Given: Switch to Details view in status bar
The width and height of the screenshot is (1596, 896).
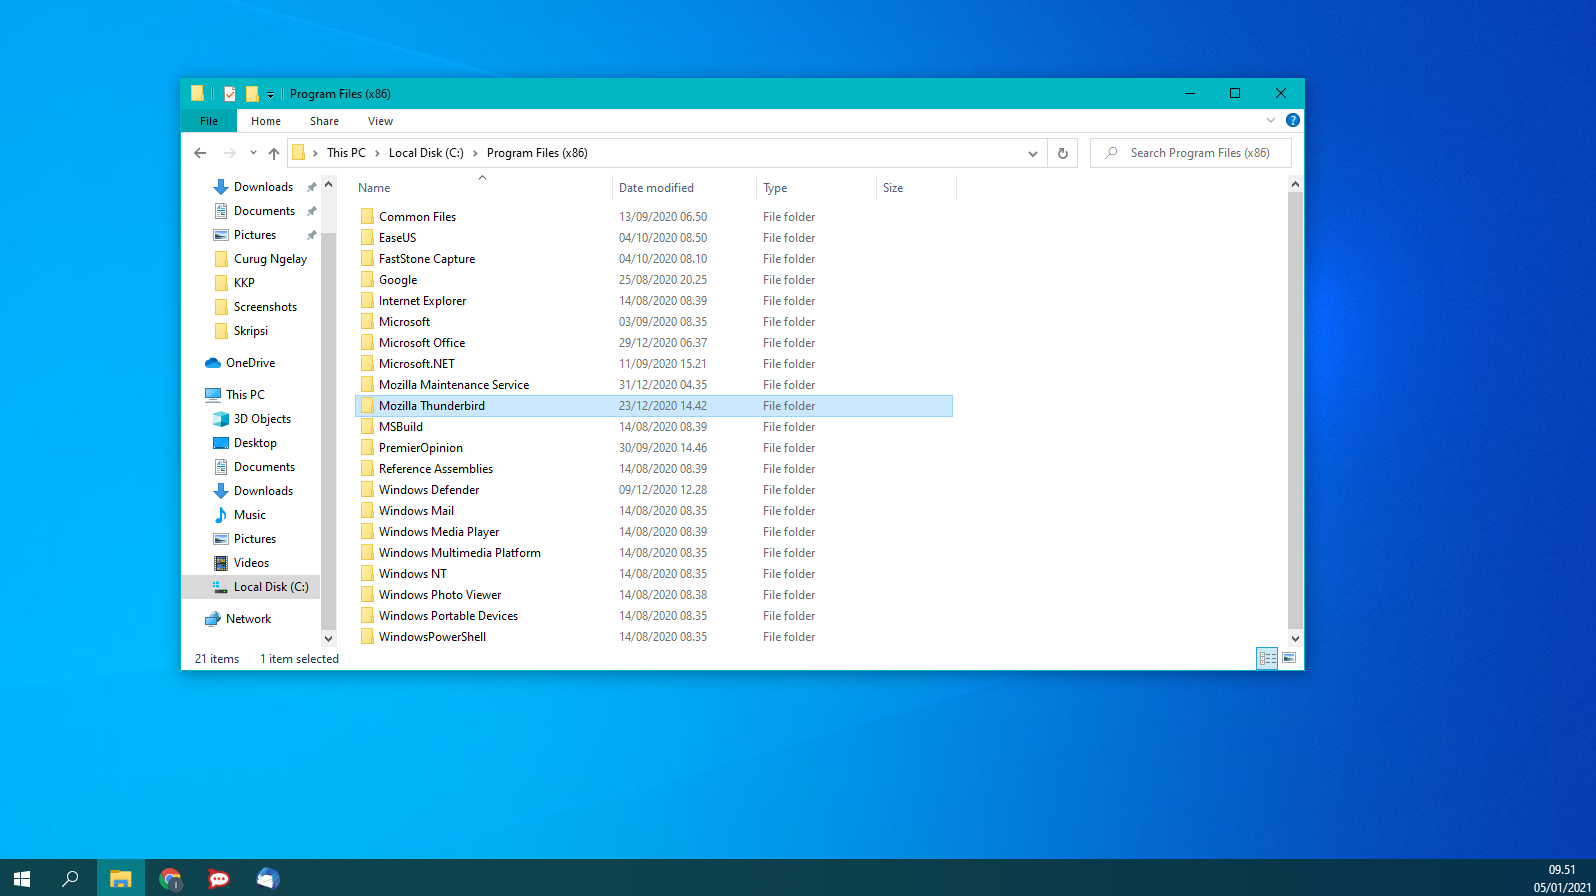Looking at the screenshot, I should [1267, 658].
